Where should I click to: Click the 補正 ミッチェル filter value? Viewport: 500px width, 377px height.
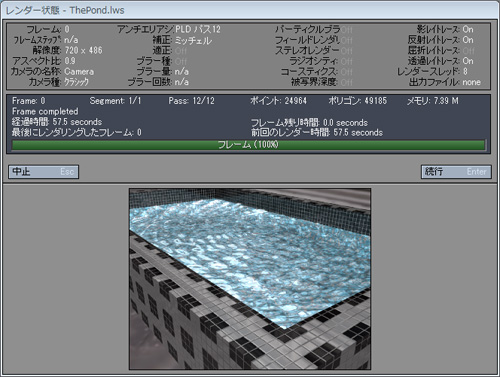pos(193,41)
